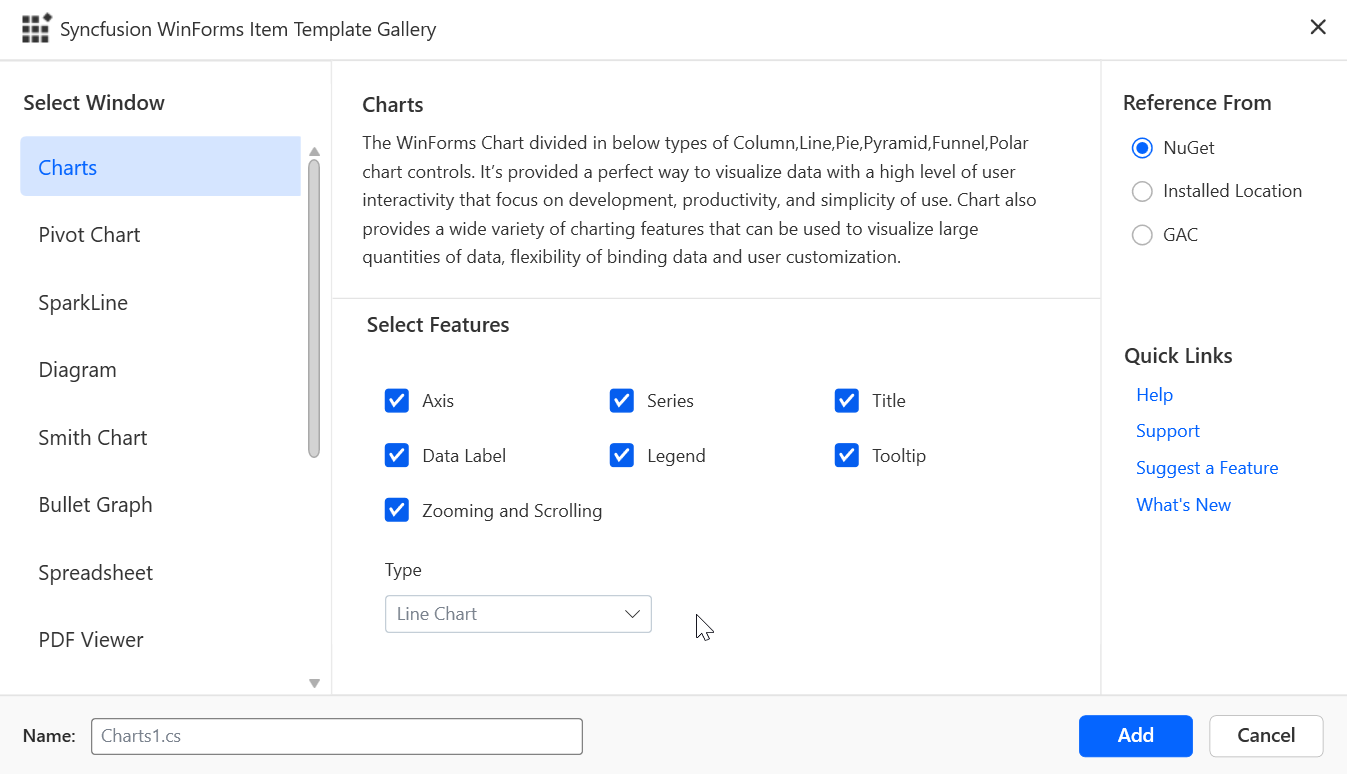
Task: Open the Spreadsheet template
Action: 95,572
